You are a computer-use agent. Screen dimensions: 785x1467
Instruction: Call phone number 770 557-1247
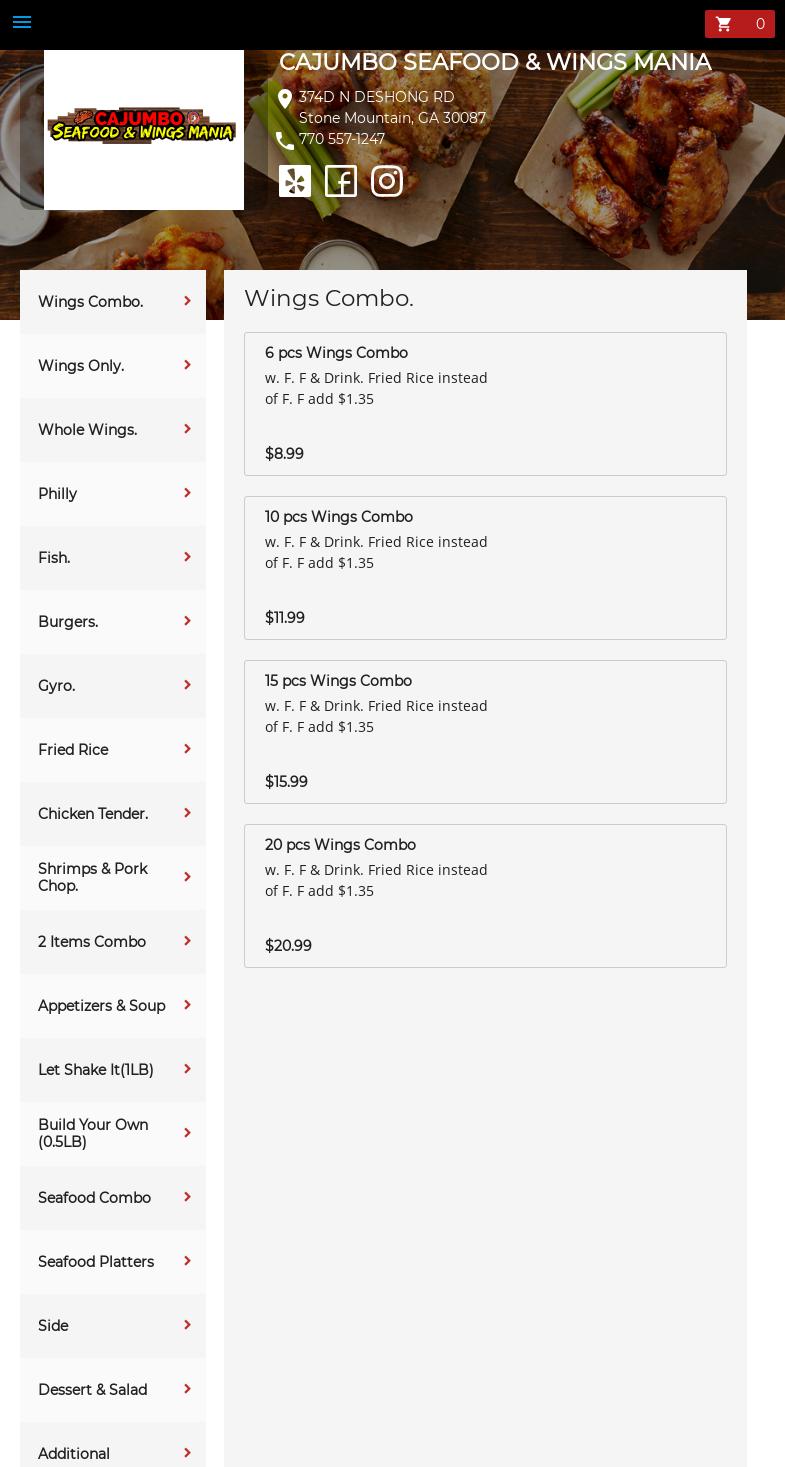[342, 139]
